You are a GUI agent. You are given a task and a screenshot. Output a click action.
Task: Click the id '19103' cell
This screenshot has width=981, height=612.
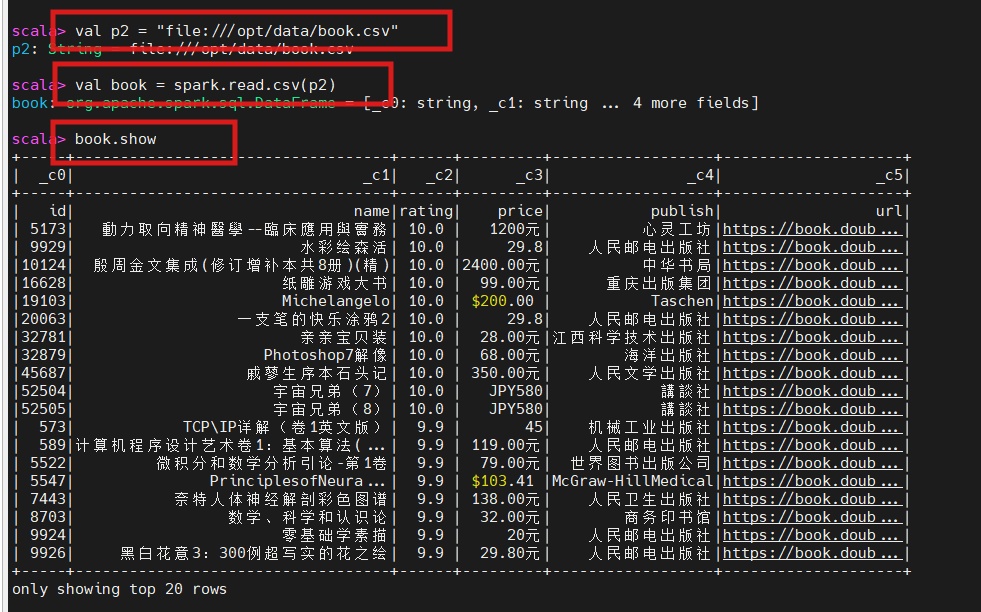44,302
